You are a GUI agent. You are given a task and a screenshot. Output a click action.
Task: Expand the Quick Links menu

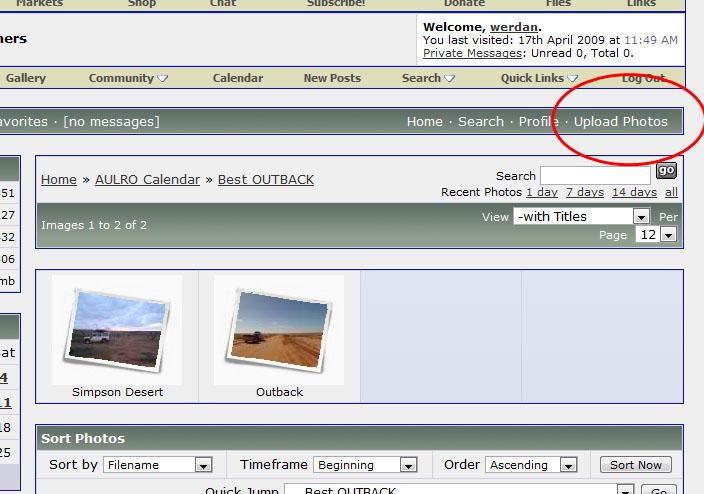[539, 78]
